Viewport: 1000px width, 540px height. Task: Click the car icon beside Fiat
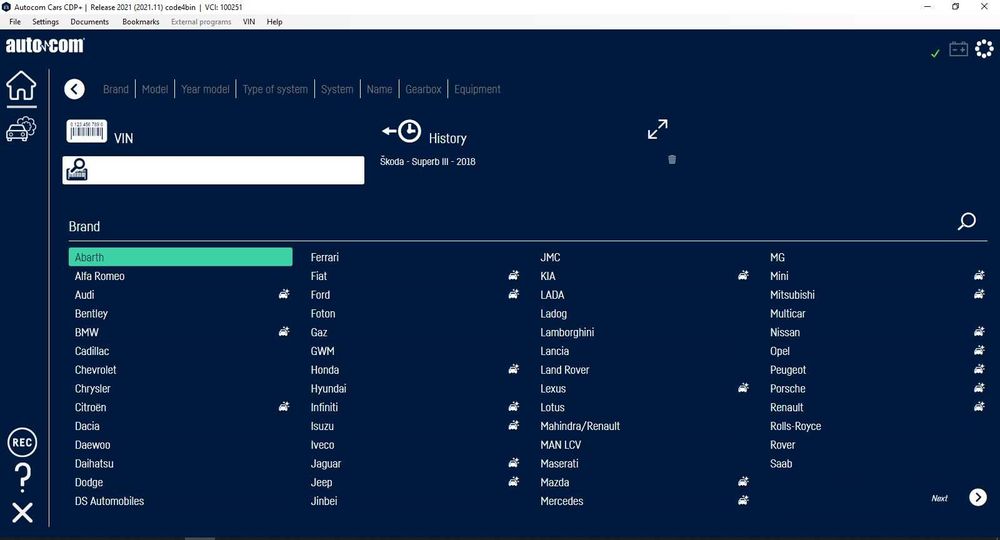click(x=513, y=275)
